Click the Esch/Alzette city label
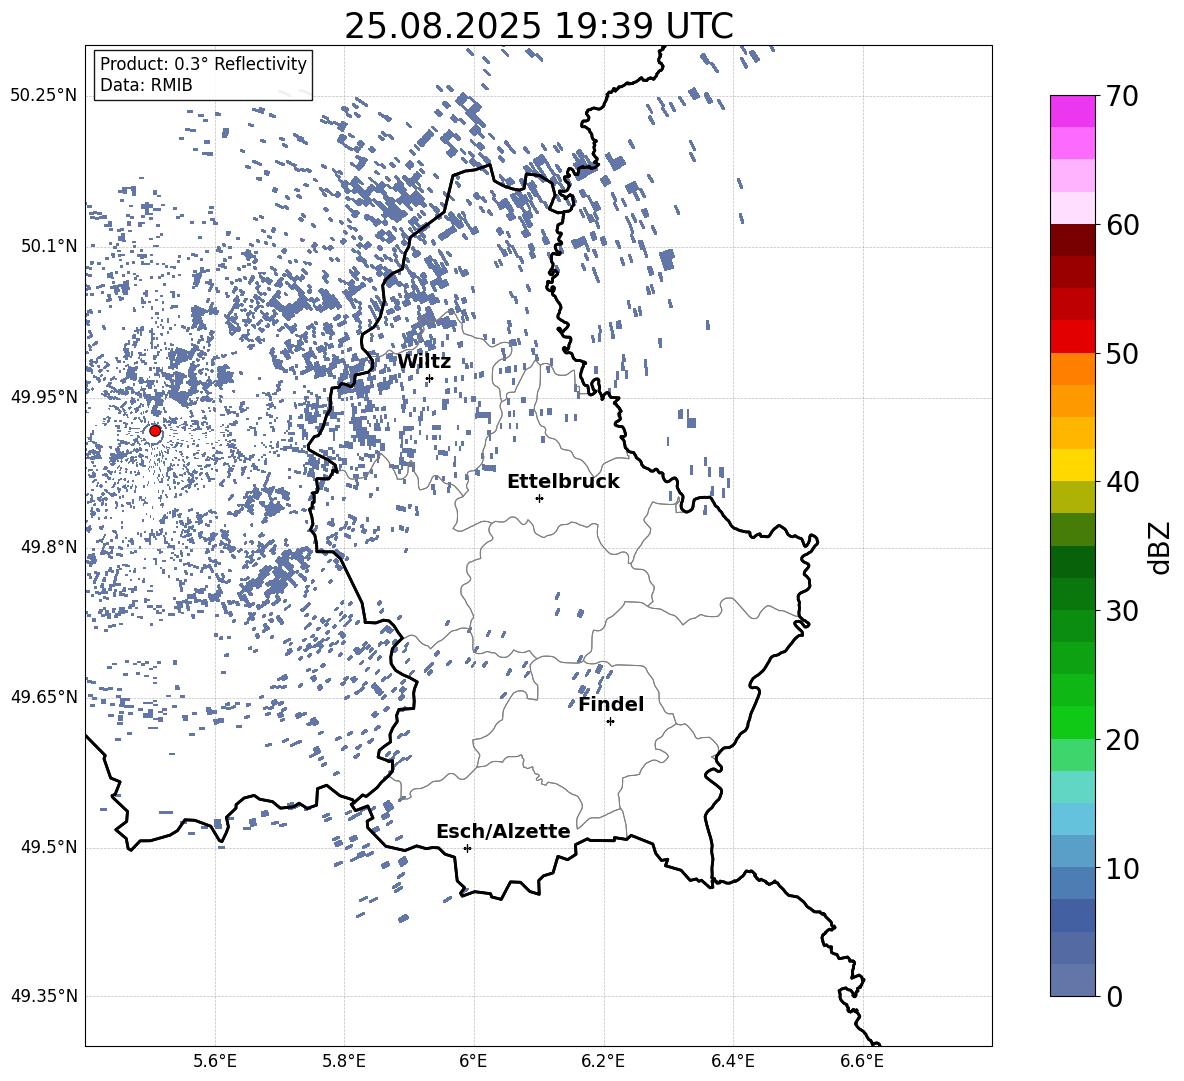This screenshot has height=1081, width=1184. 503,831
